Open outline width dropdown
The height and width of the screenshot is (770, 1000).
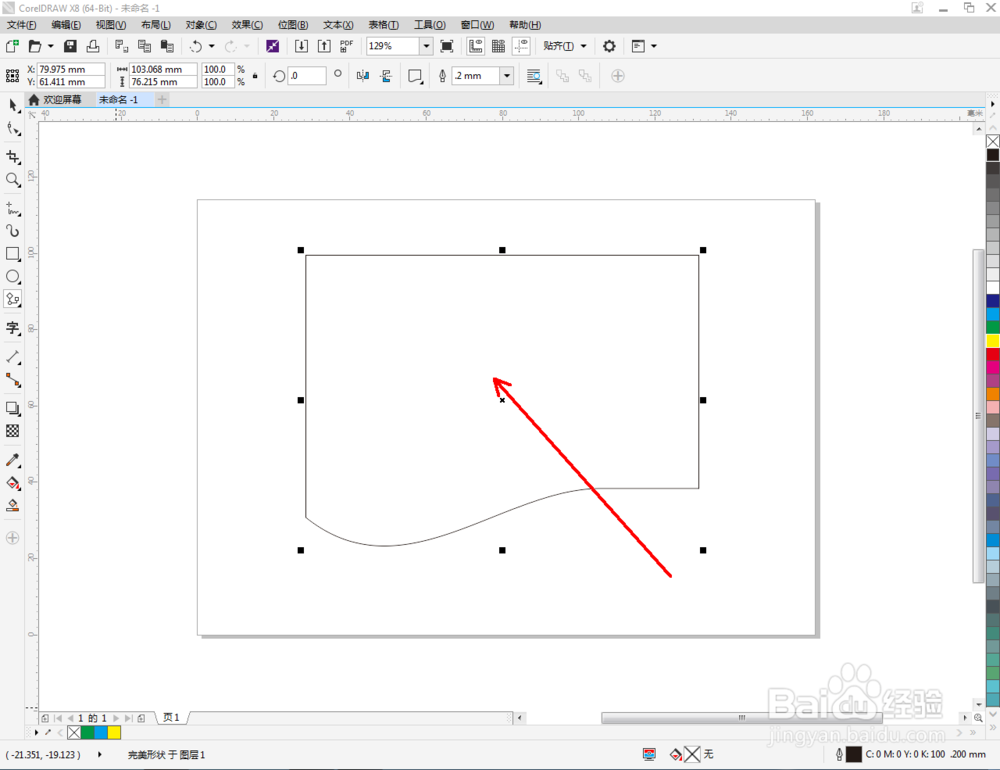[x=507, y=76]
